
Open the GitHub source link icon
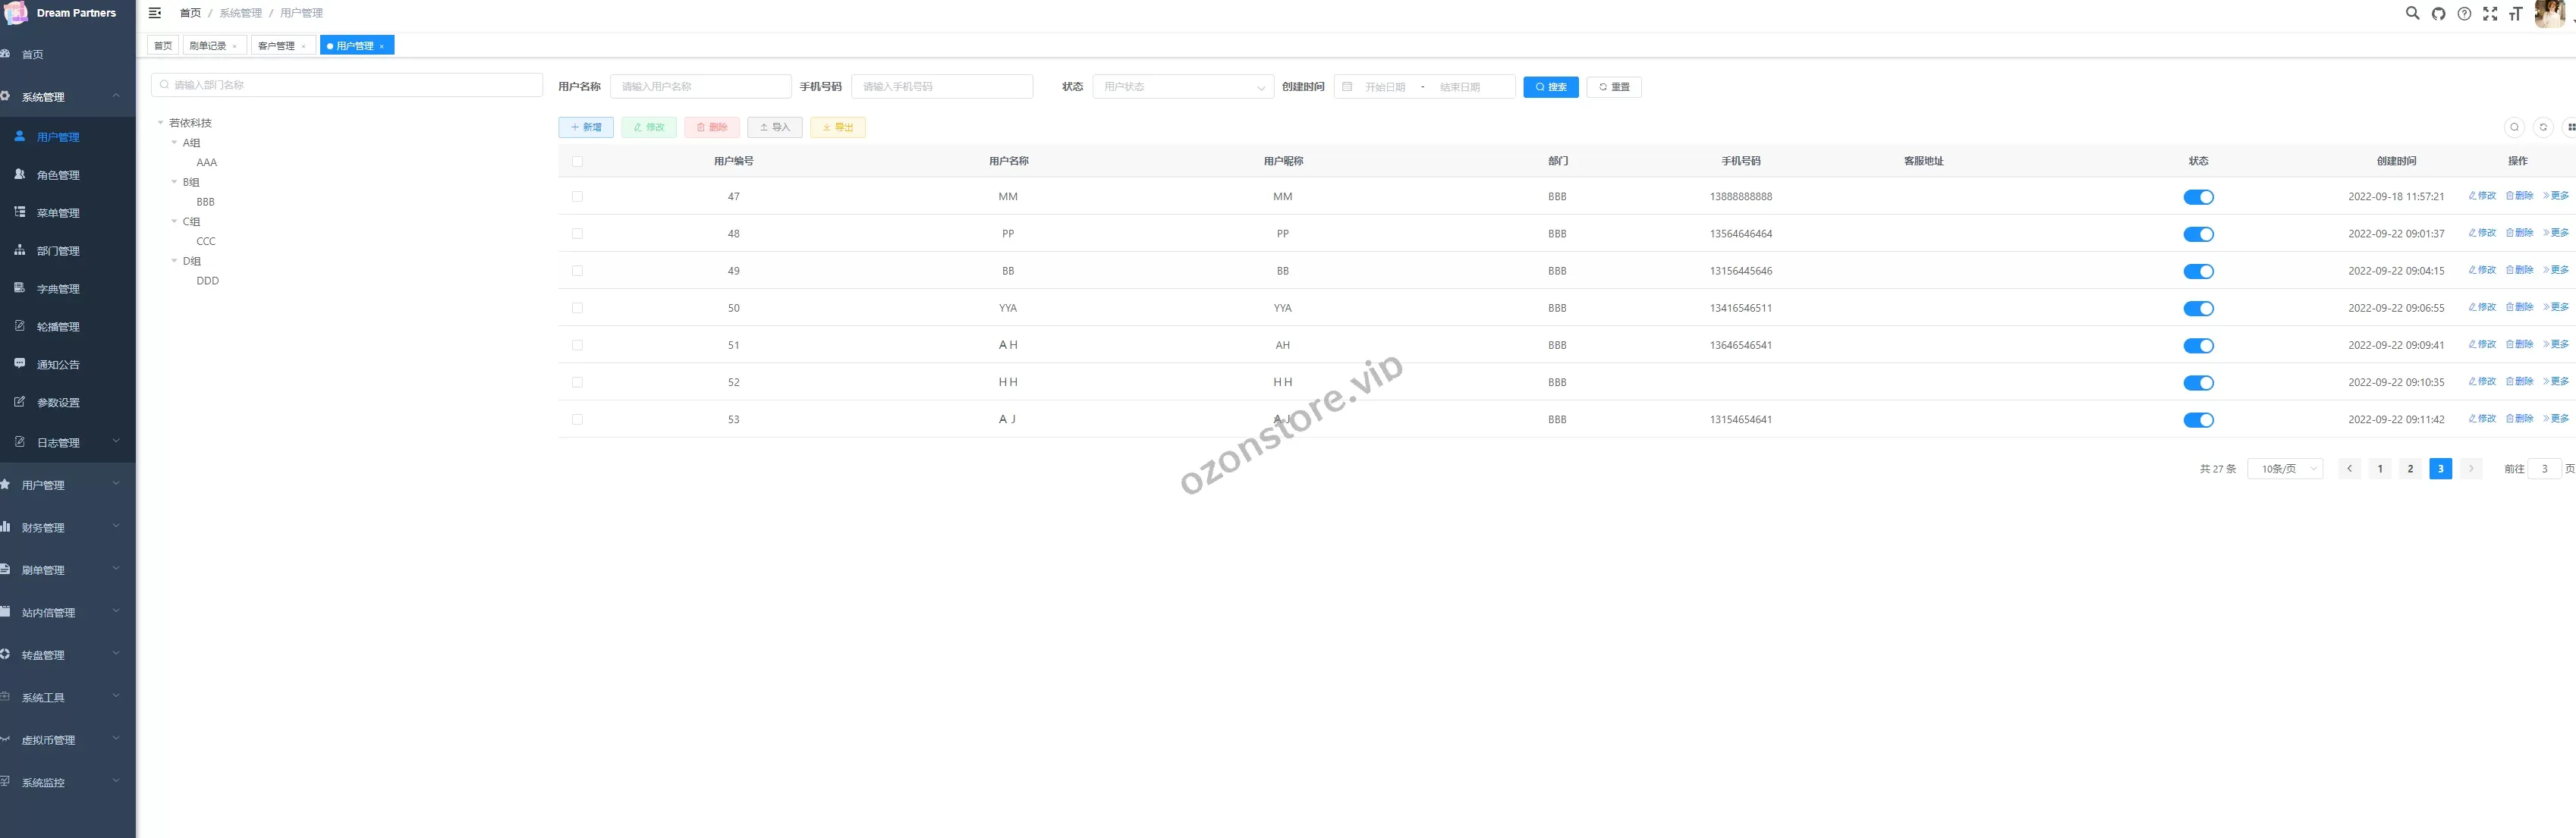(2438, 14)
